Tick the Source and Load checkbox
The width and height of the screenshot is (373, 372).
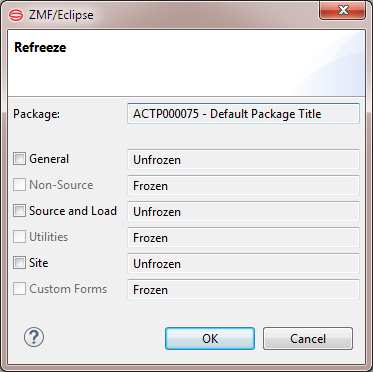pyautogui.click(x=19, y=211)
